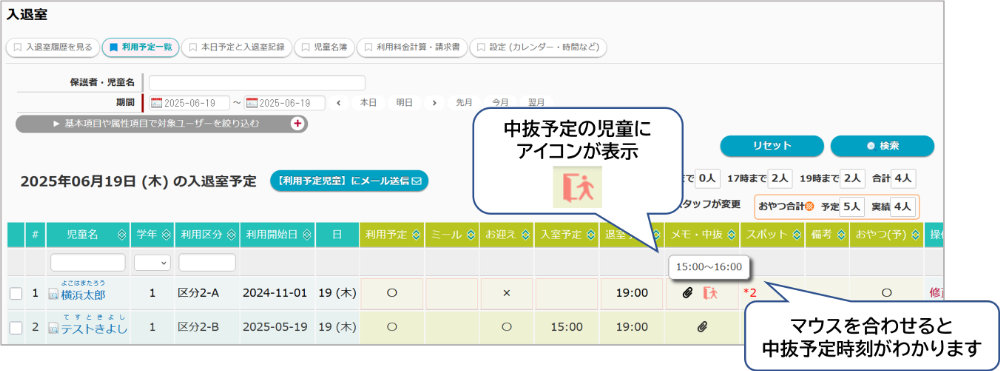Open calendar icon of the period start date

pos(156,103)
